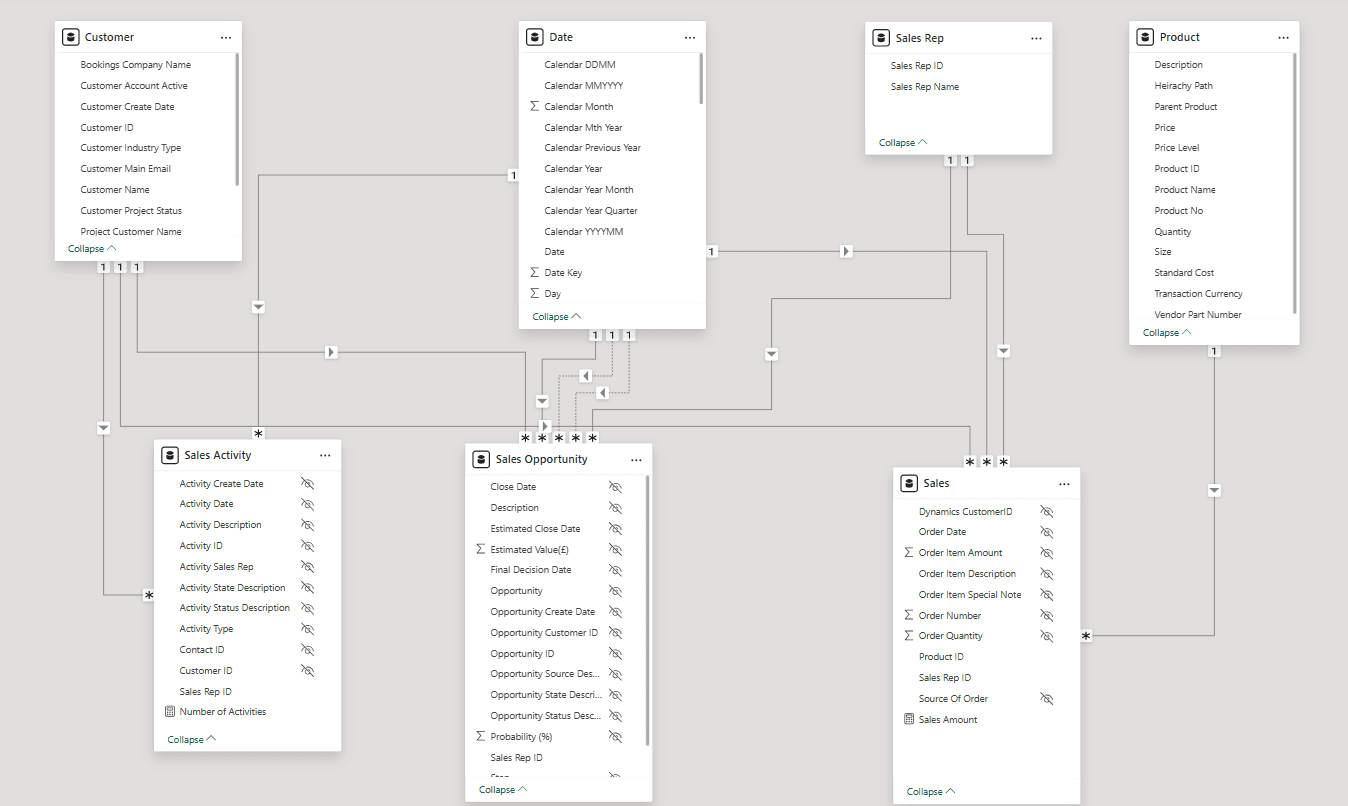Screen dimensions: 1348x806
Task: Collapse the Sales Rep table card
Action: 903,142
